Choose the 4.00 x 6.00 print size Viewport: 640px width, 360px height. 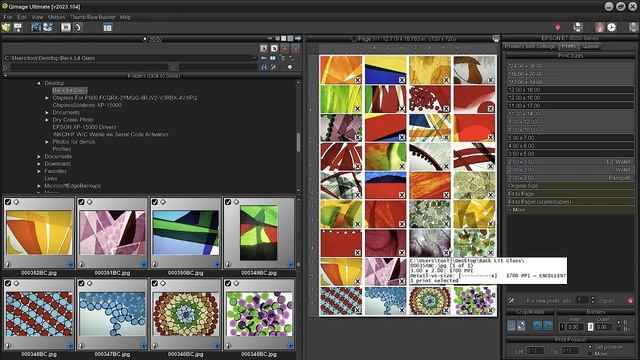click(x=571, y=146)
